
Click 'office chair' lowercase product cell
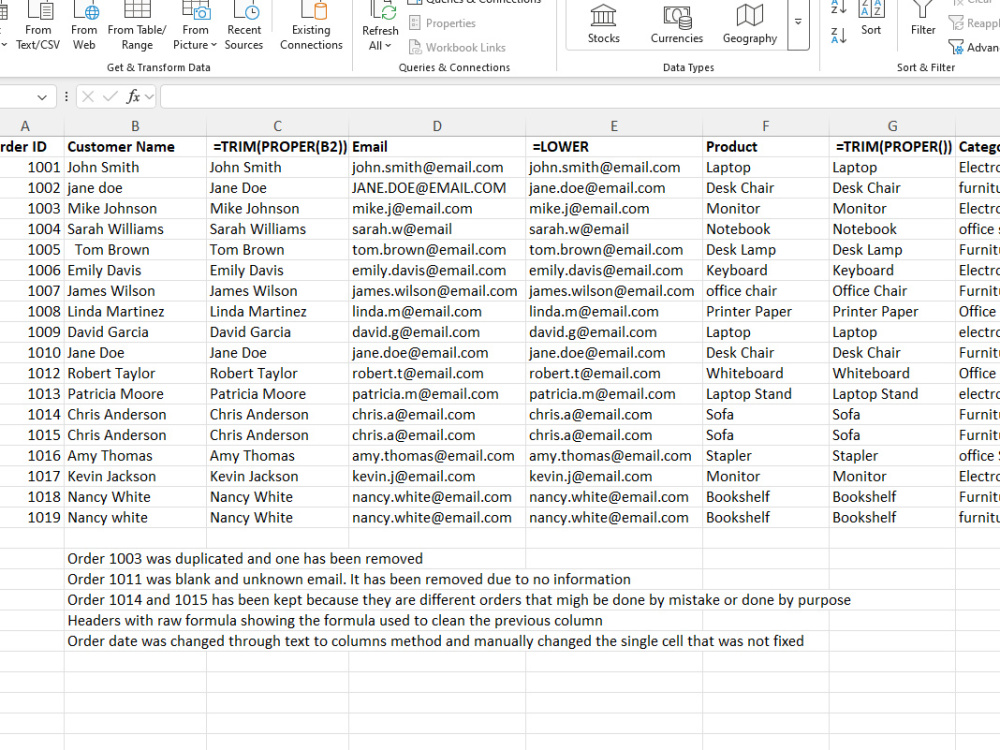(765, 291)
